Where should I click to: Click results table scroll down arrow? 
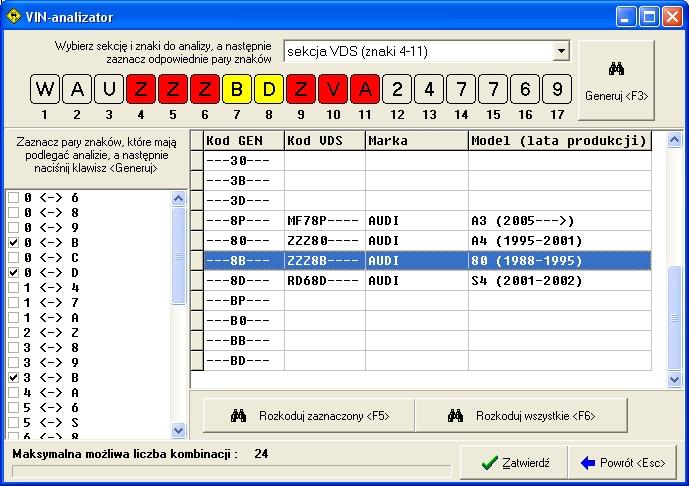tap(674, 379)
